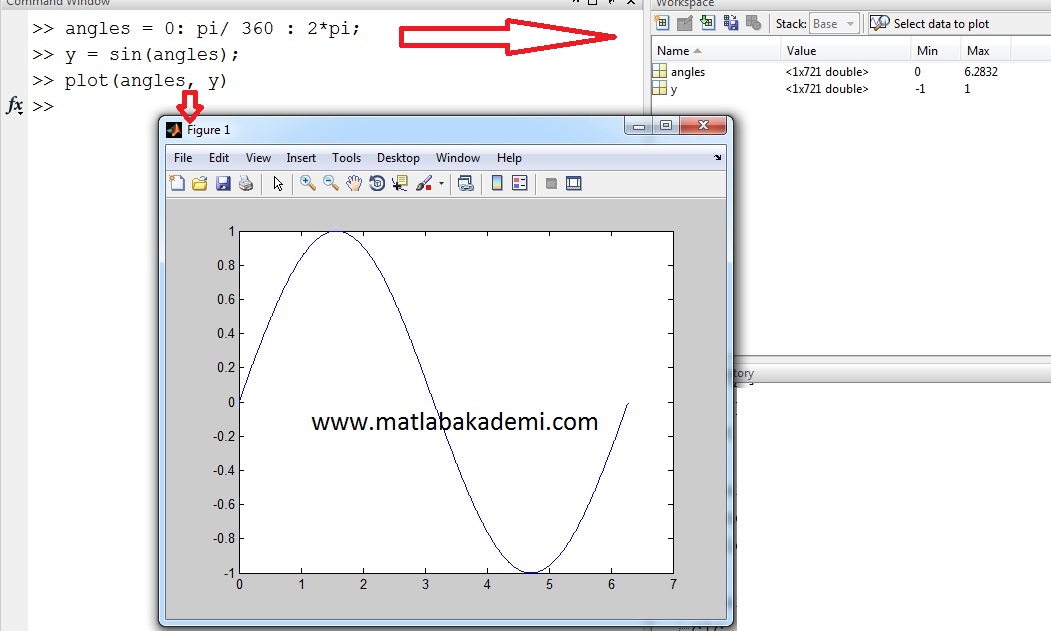Viewport: 1051px width, 631px height.
Task: Open brush color dropdown arrow
Action: pos(441,183)
